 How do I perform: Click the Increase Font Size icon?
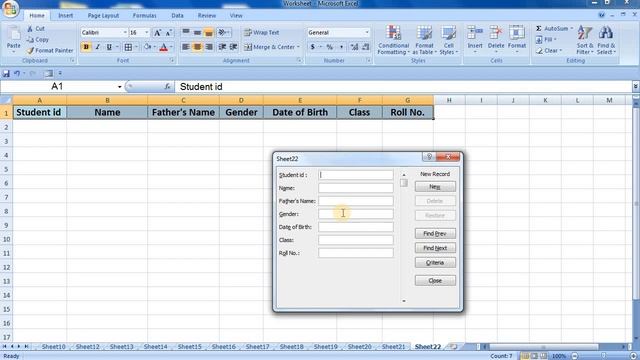157,33
